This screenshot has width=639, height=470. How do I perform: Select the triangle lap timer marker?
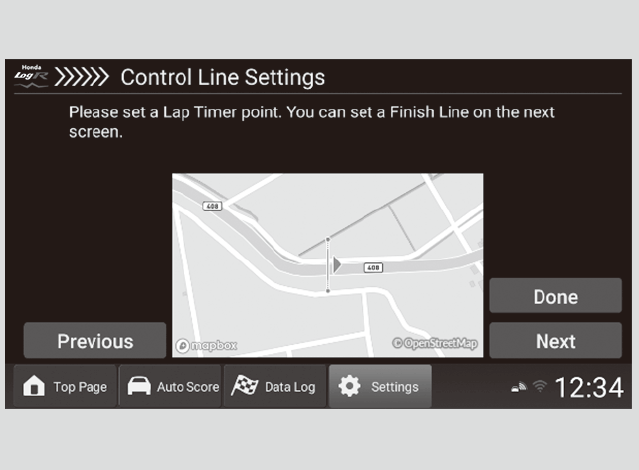[338, 264]
